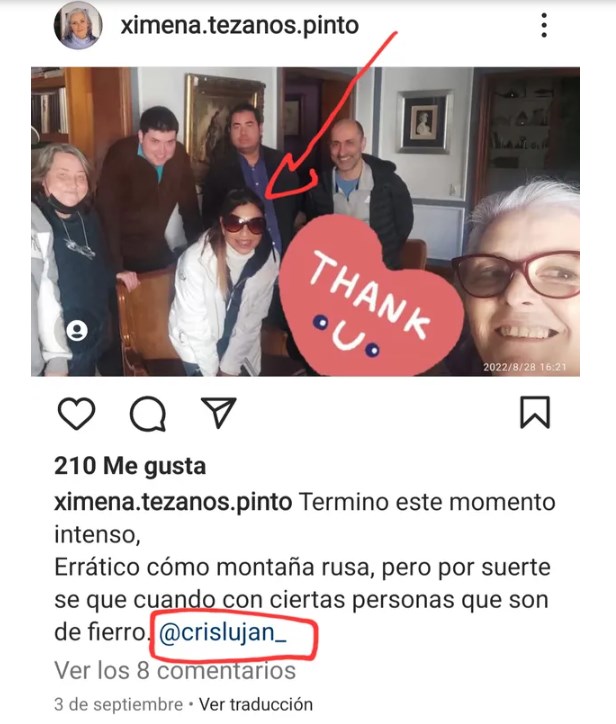Viewport: 616px width, 724px height.
Task: Show tagged people icon on photo
Action: pyautogui.click(x=77, y=330)
